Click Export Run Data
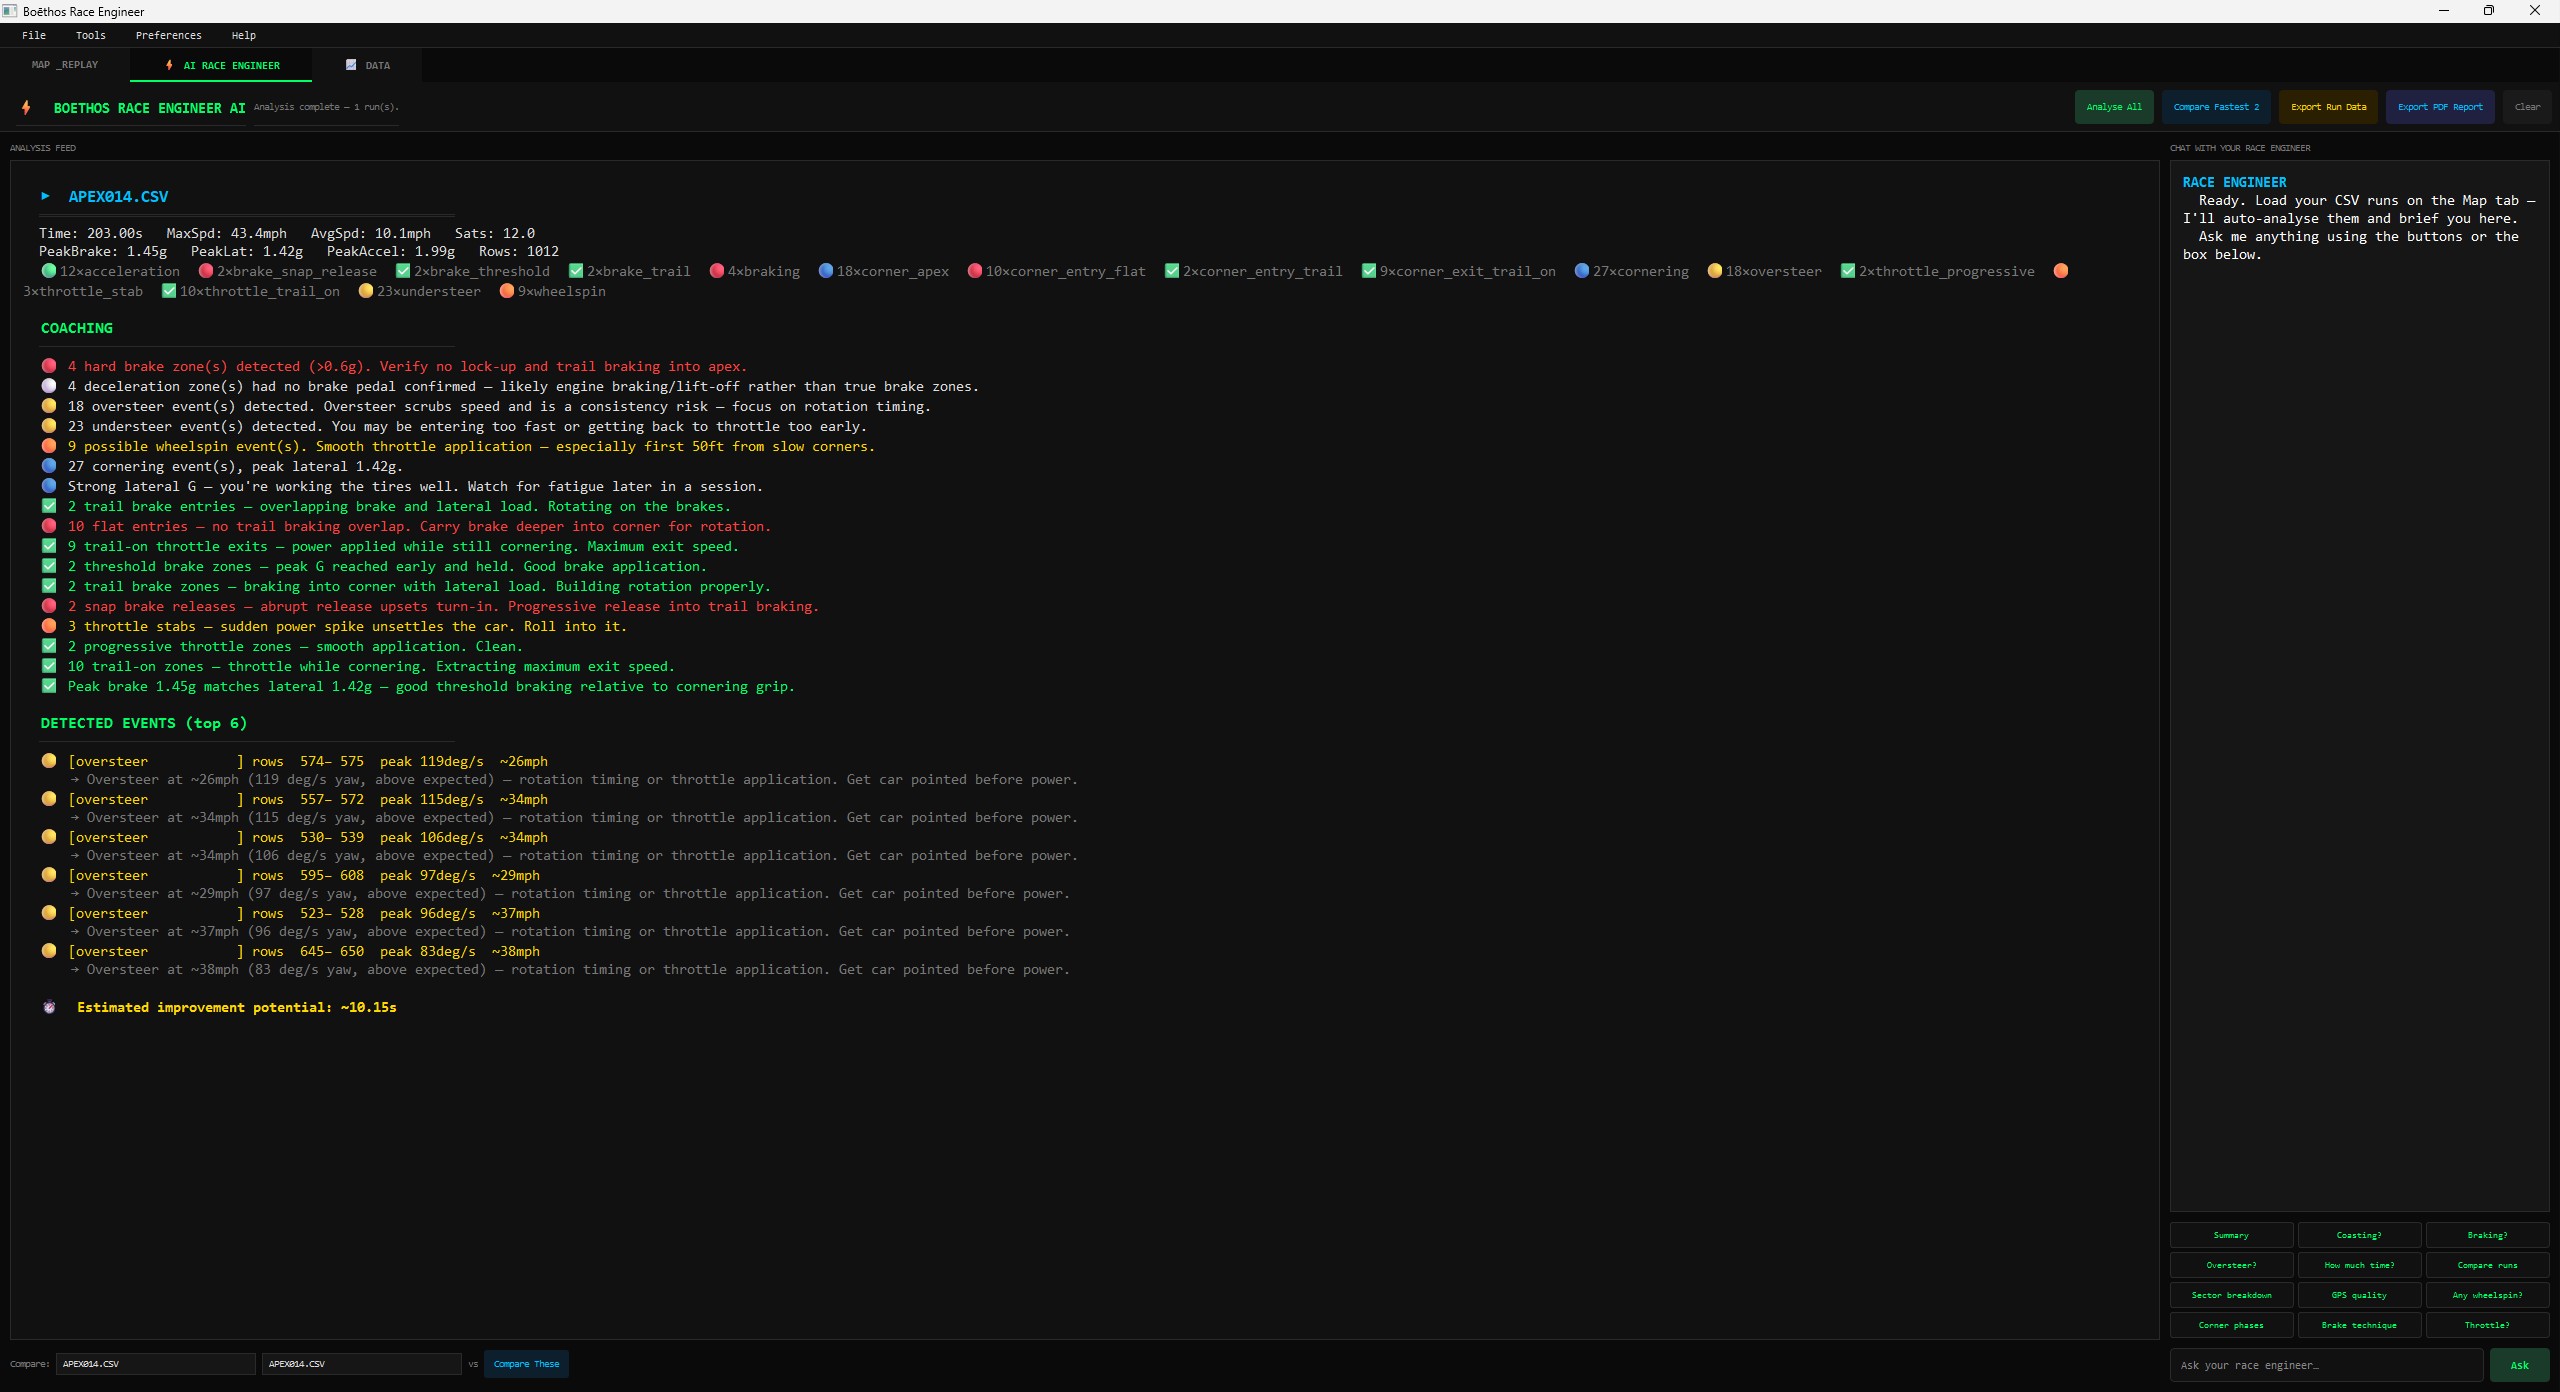 click(x=2328, y=107)
